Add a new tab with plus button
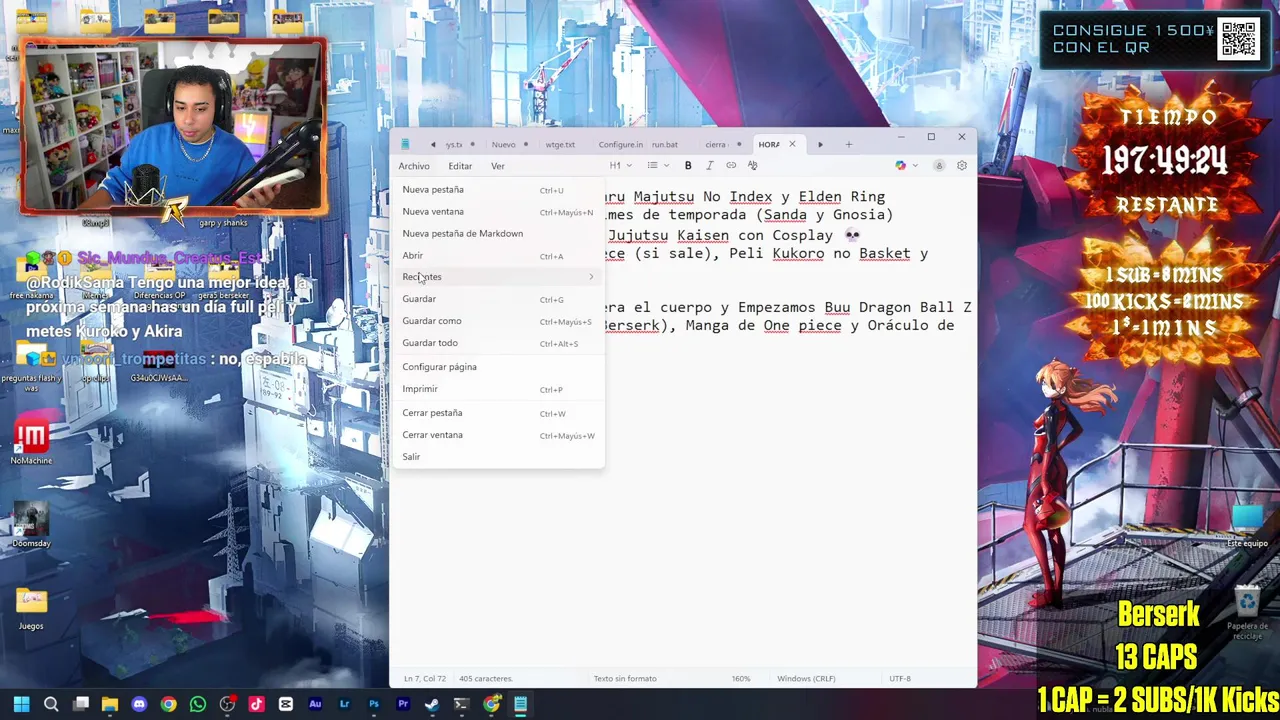 849,145
